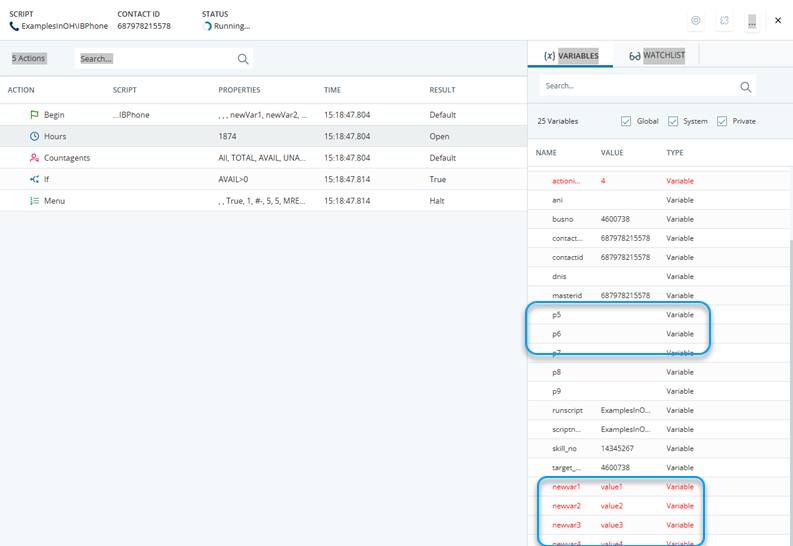Toggle the System variables checkbox

coord(673,121)
